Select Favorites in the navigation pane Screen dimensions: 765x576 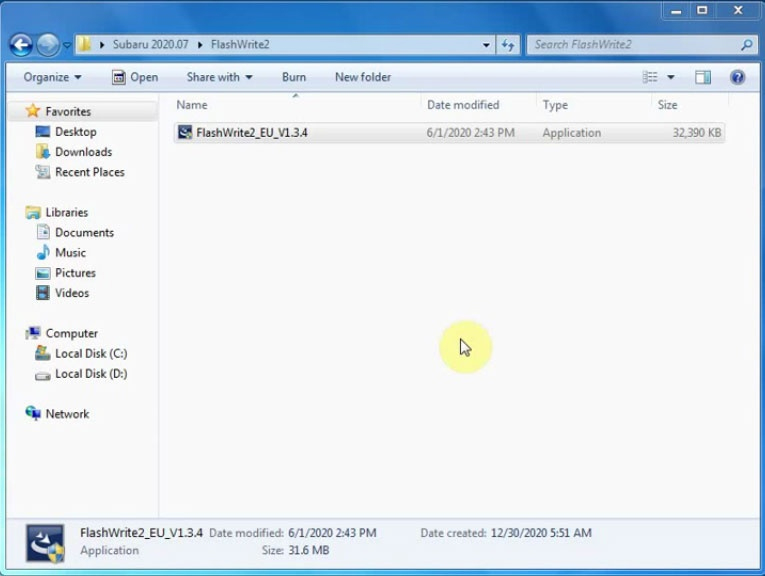click(68, 112)
